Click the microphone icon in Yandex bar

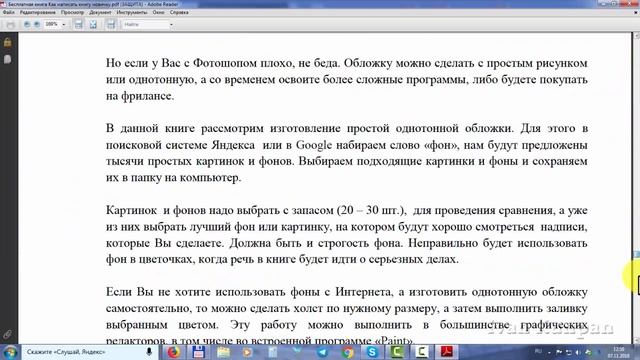(149, 352)
